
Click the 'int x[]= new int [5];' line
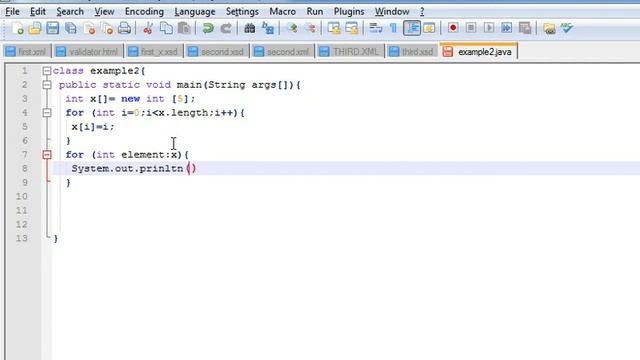pos(130,99)
